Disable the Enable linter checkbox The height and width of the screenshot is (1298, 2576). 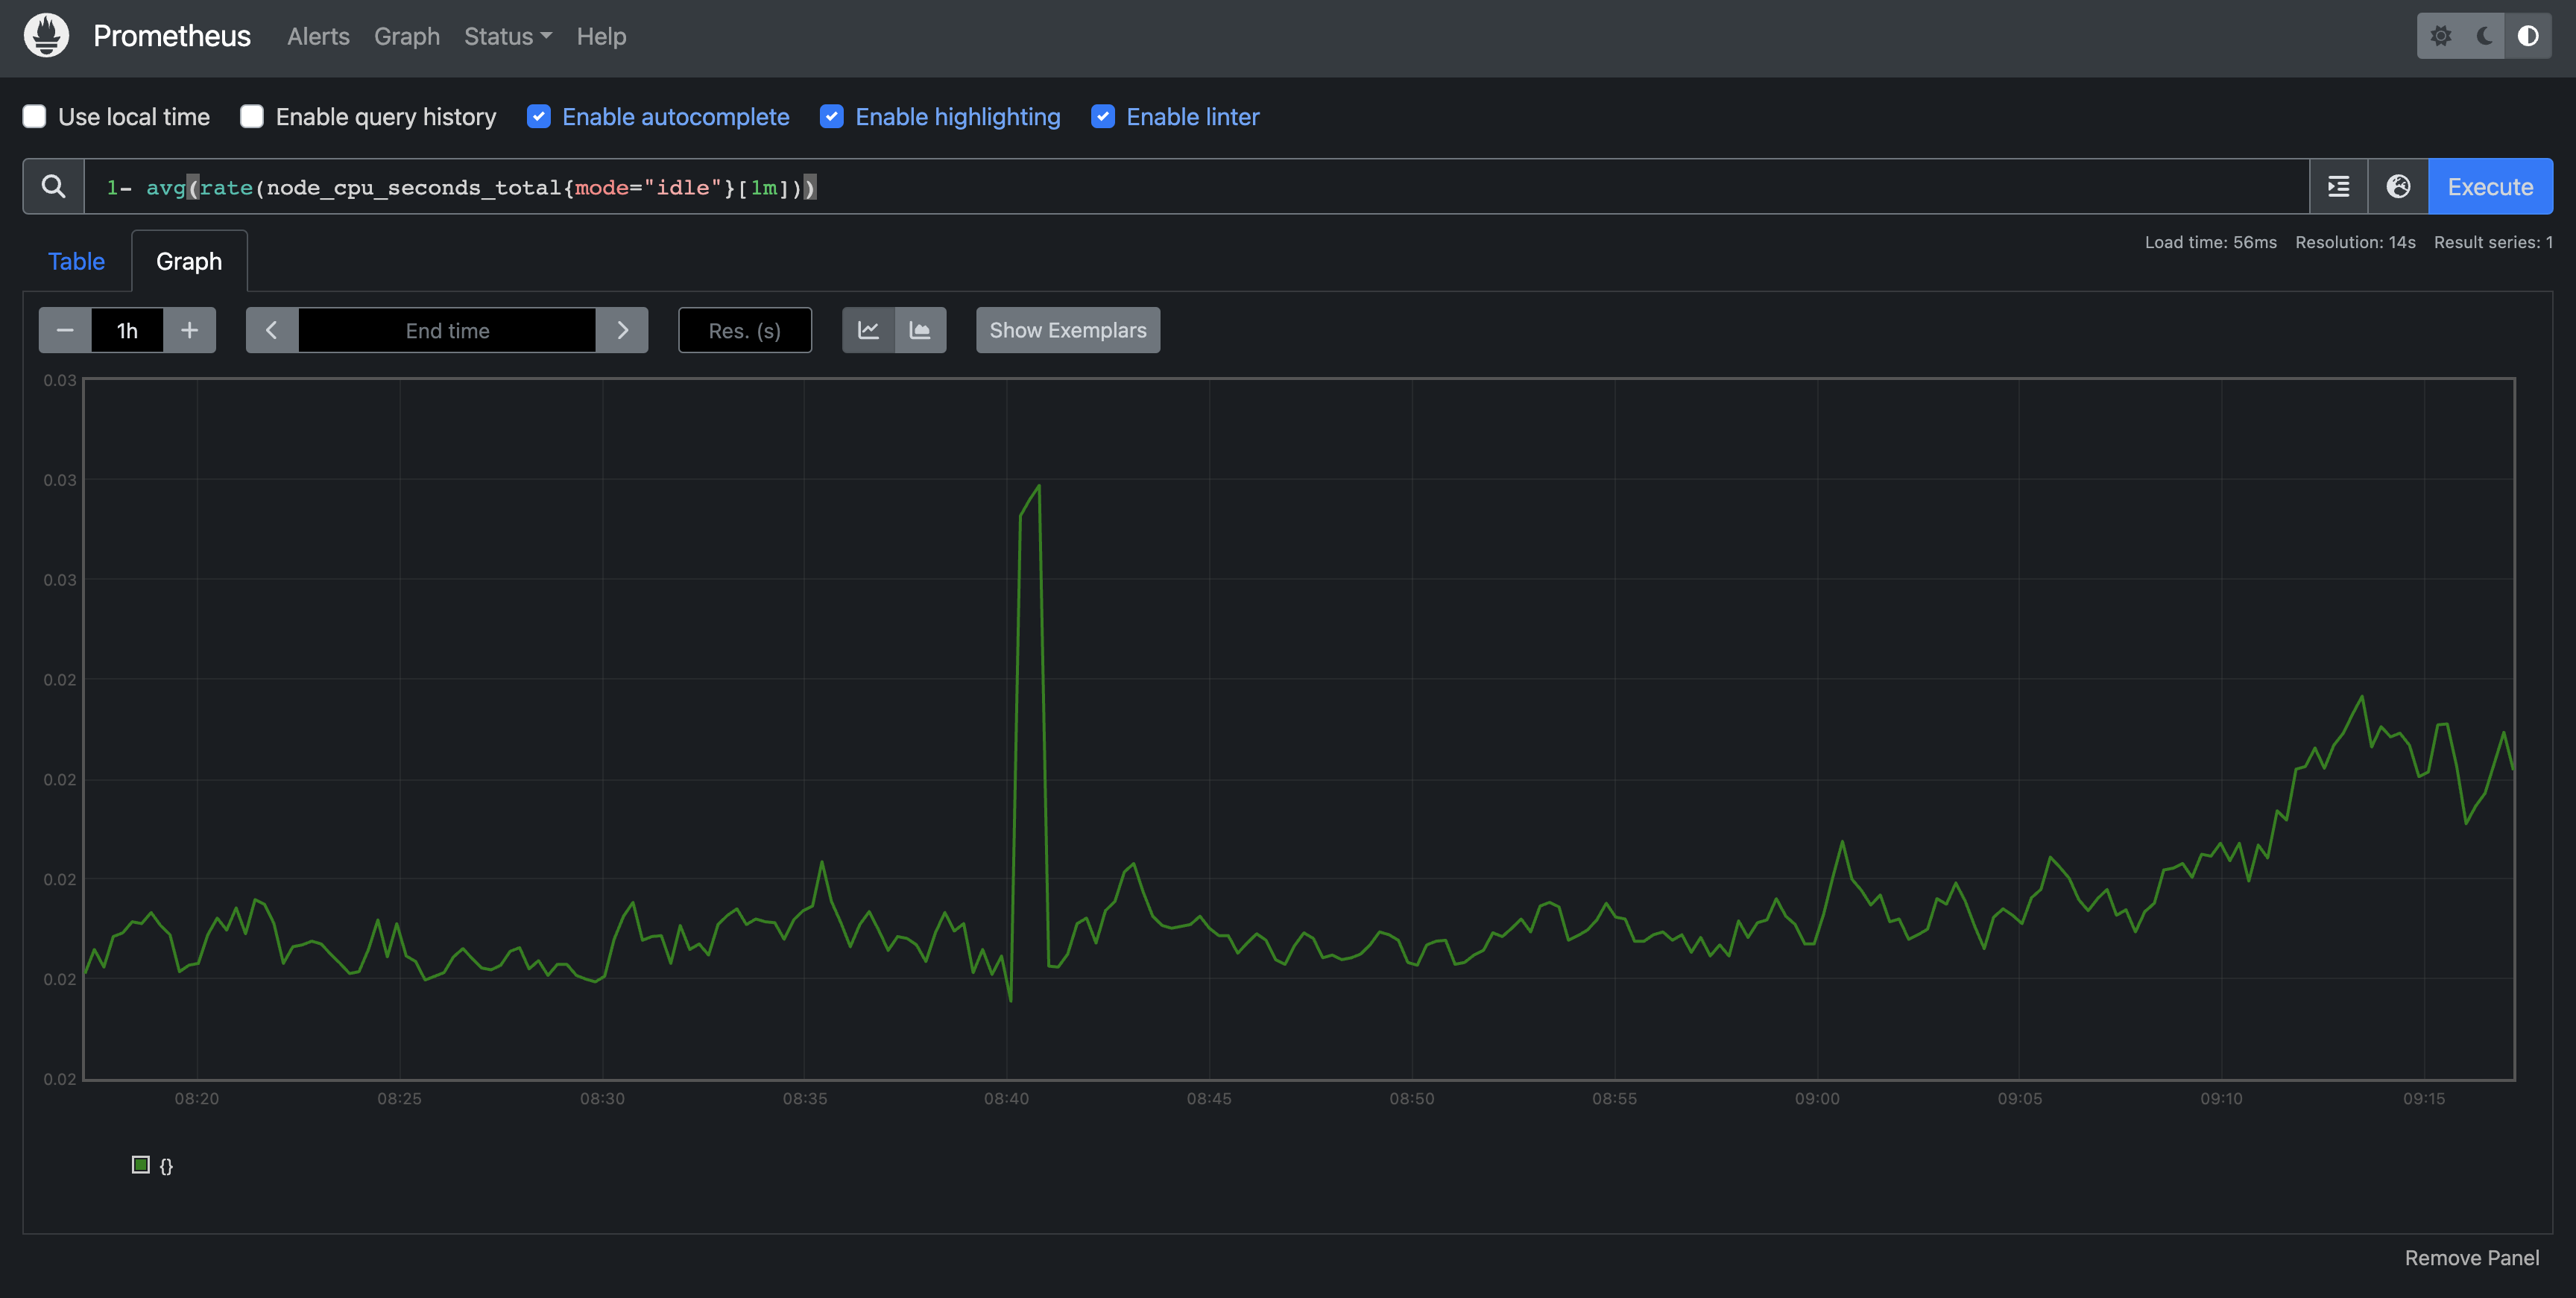tap(1103, 117)
